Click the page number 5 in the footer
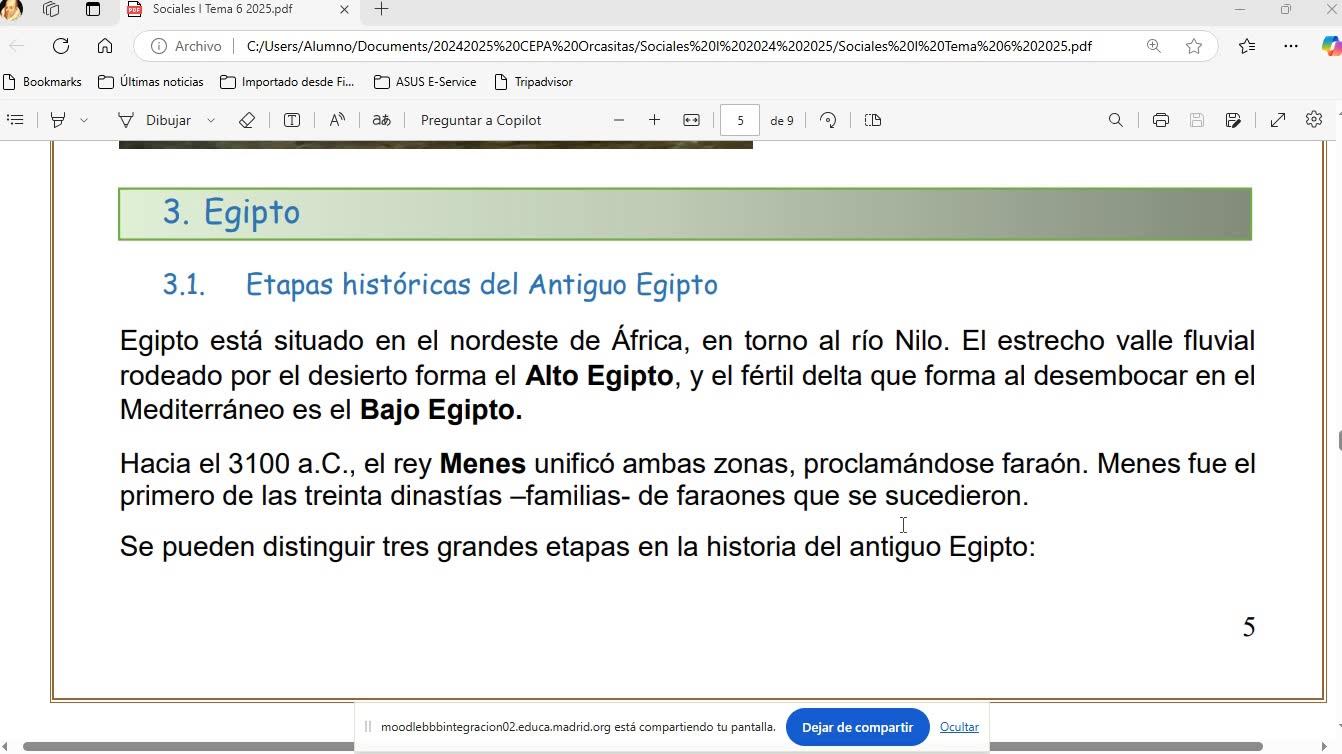The image size is (1342, 754). pyautogui.click(x=1248, y=627)
